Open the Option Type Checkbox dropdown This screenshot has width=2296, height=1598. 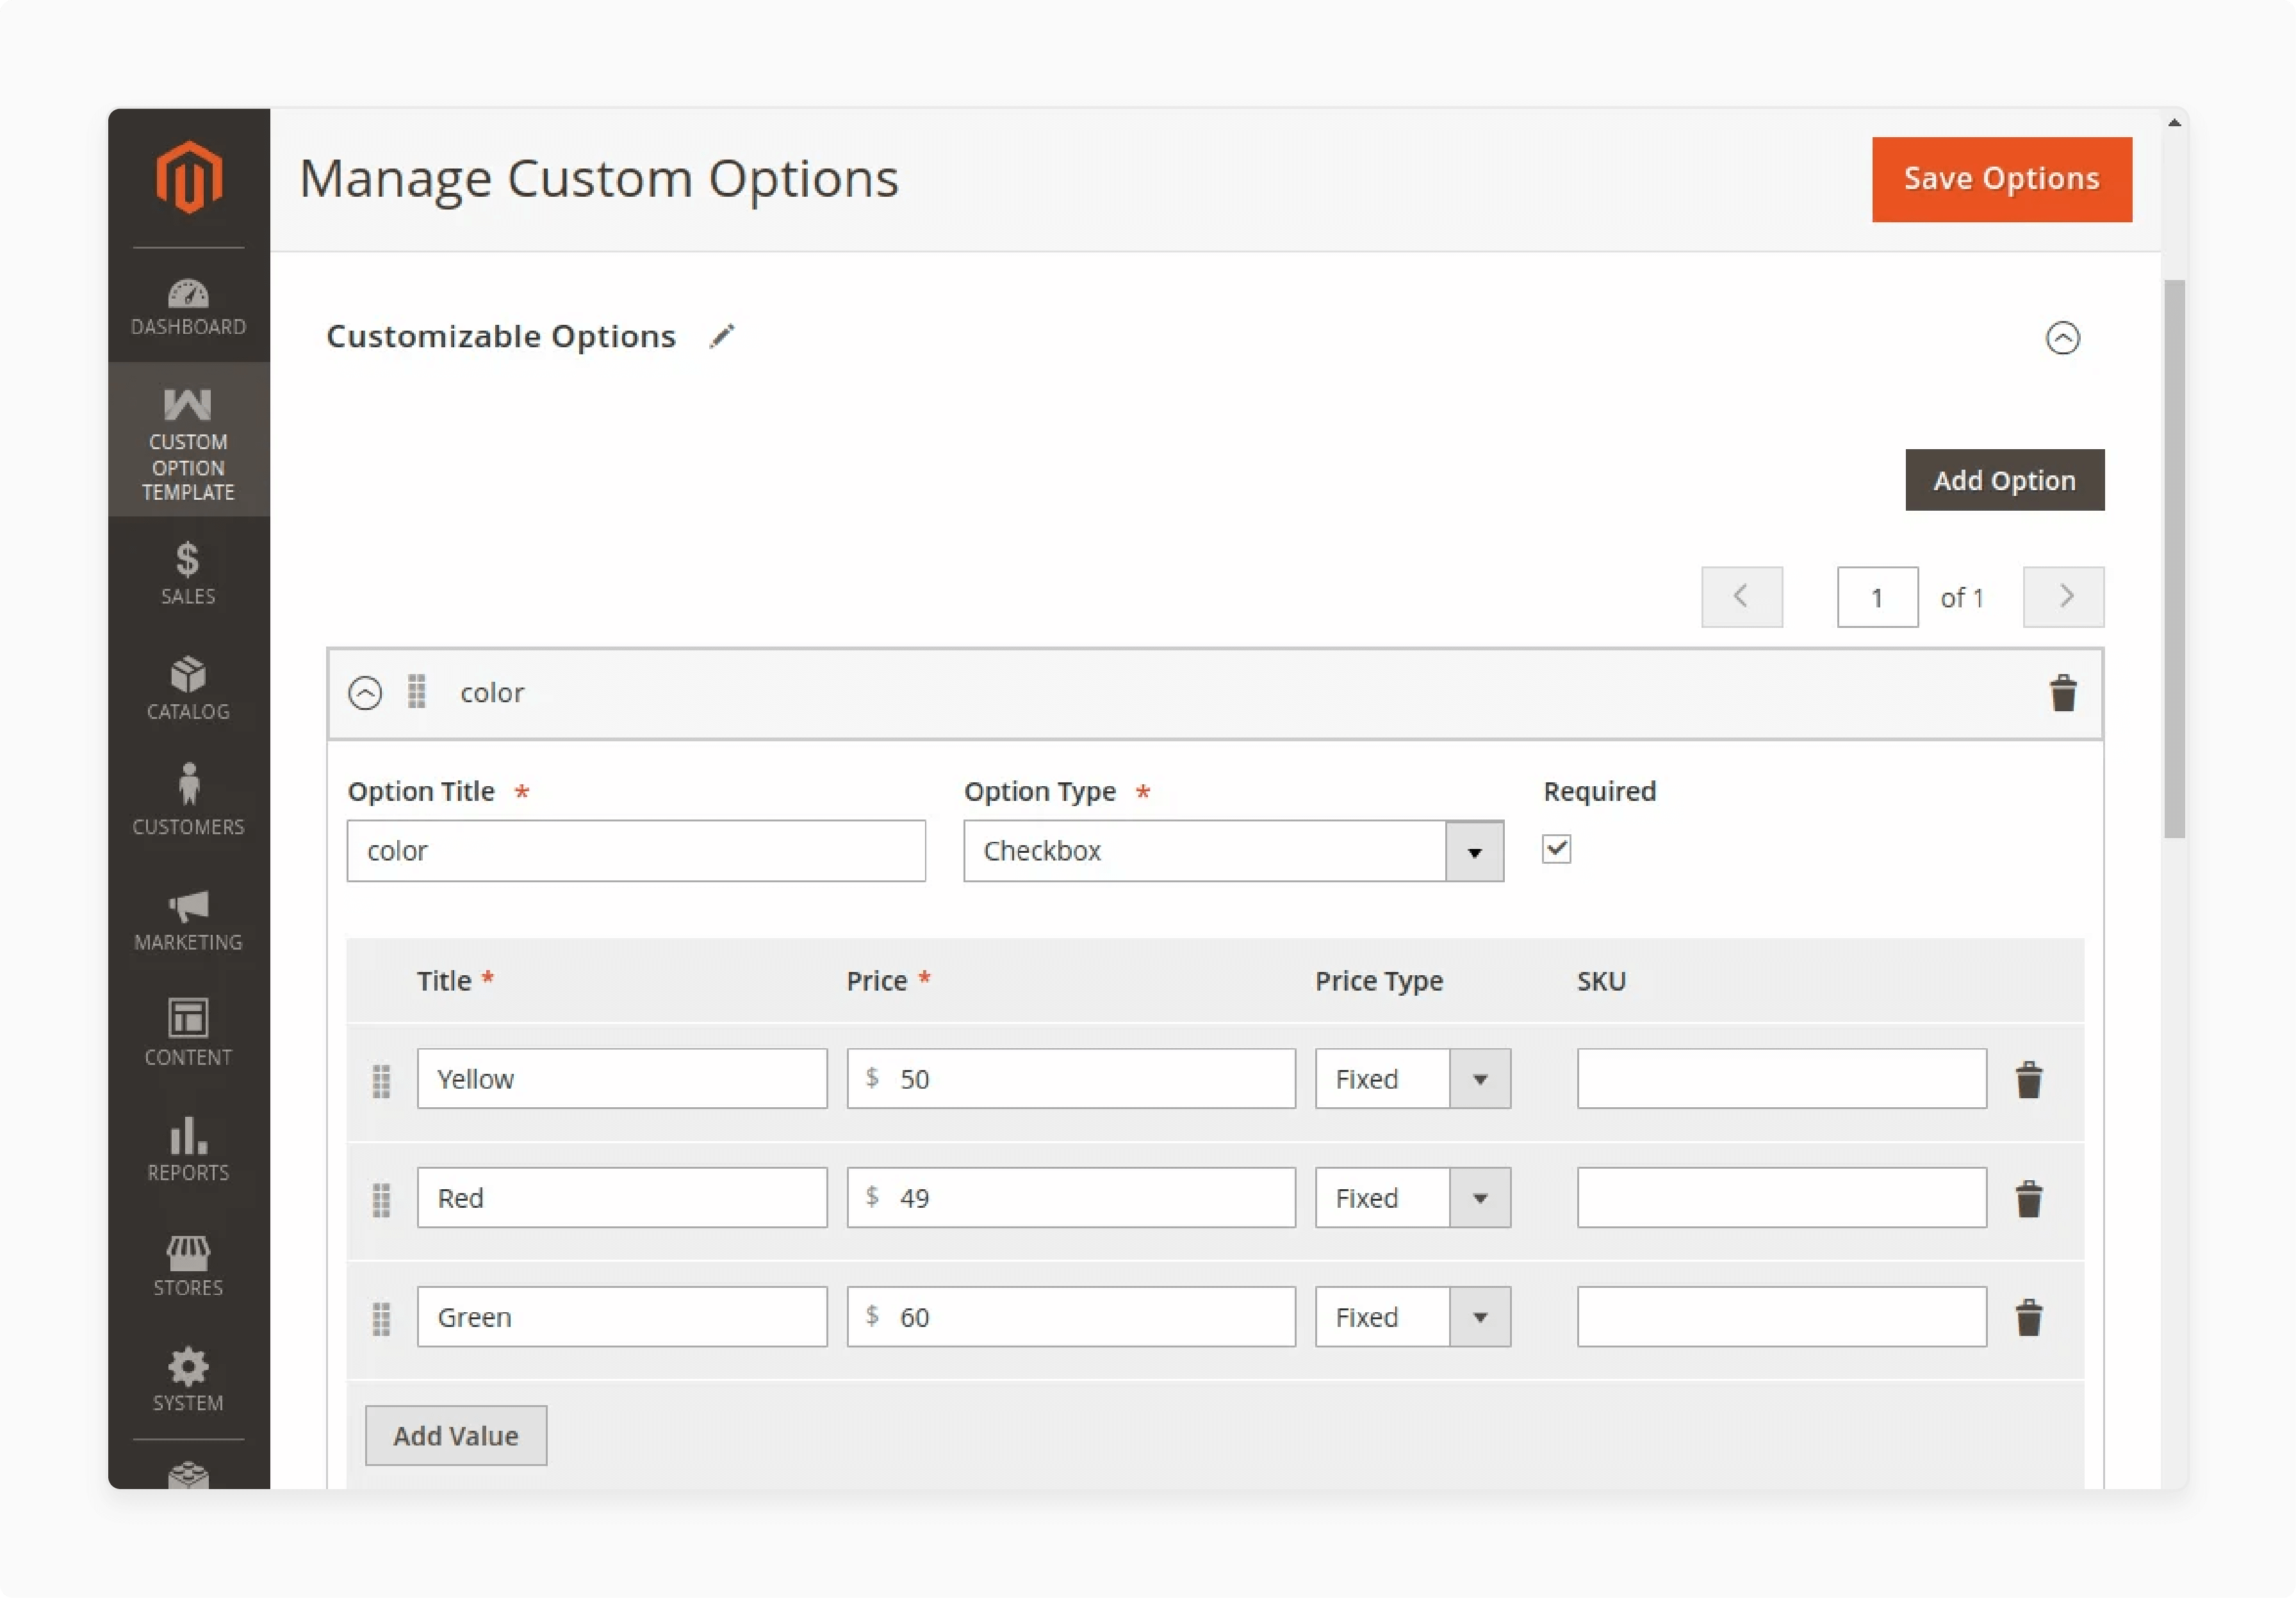1233,851
